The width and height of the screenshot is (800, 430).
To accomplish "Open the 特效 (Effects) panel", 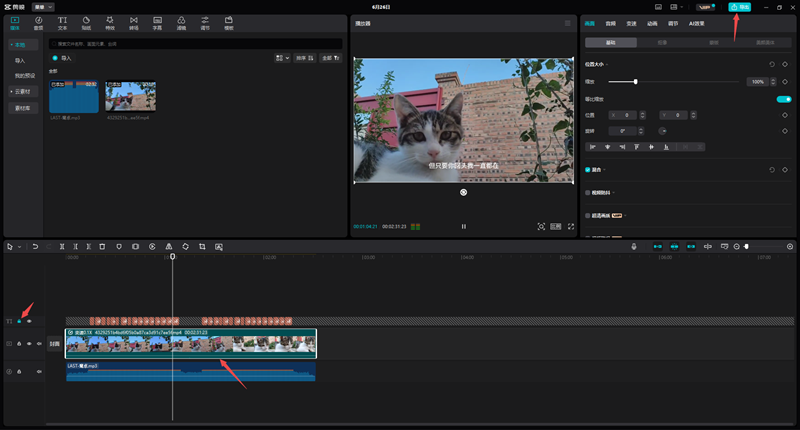I will point(109,21).
